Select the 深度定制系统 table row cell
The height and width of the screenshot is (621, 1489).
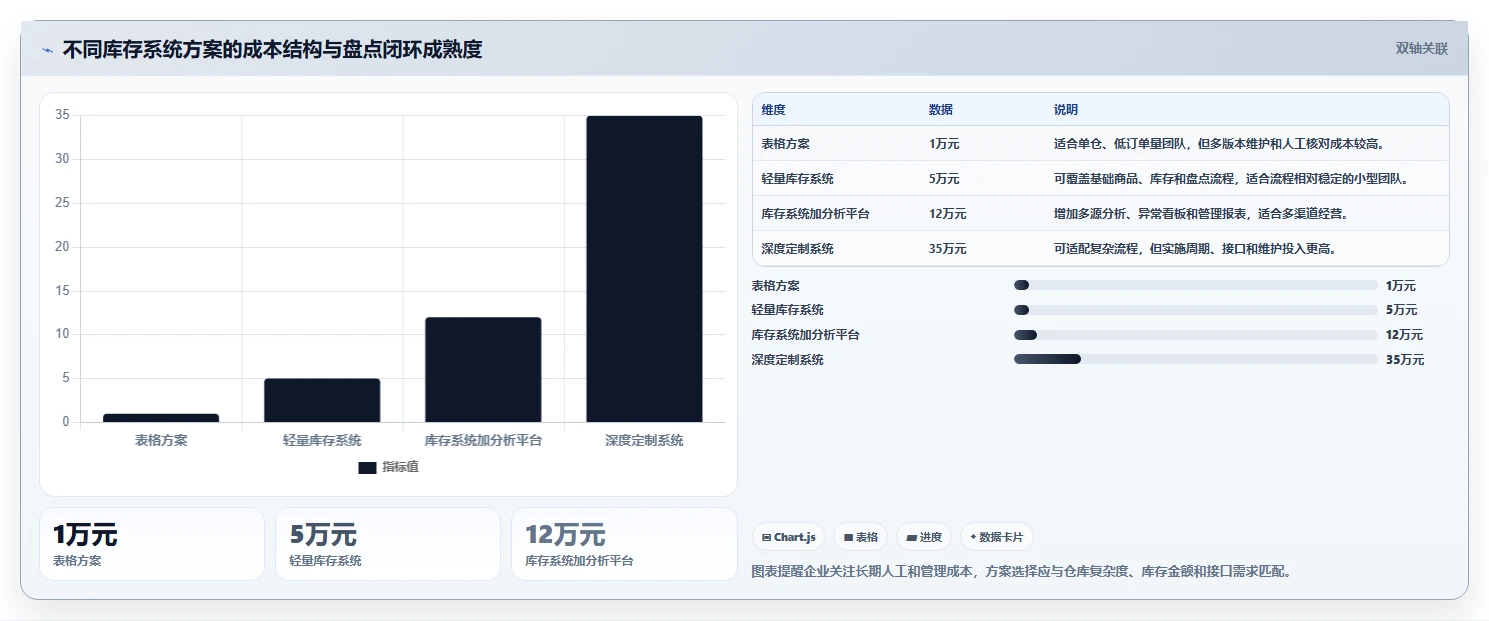[797, 249]
